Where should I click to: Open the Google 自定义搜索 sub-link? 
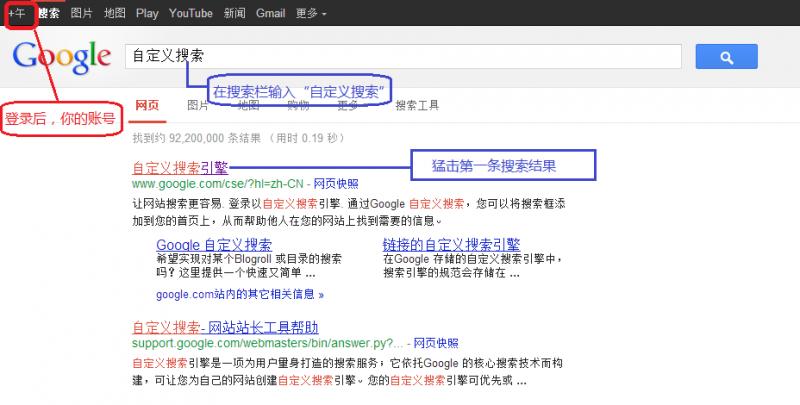click(214, 244)
